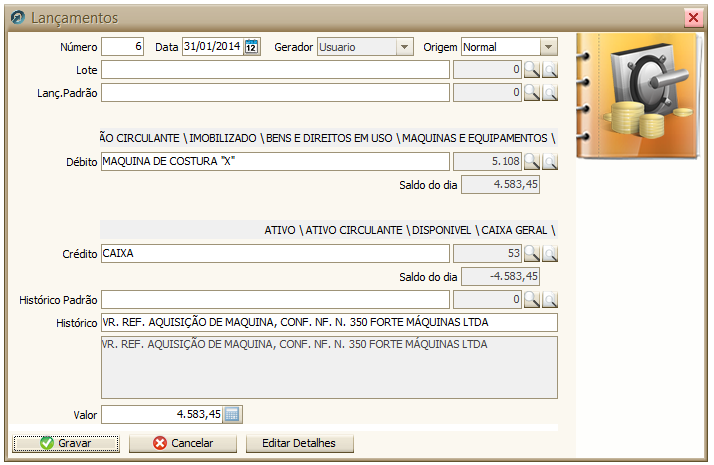714x465 pixels.
Task: Search the Débito account with the dark magnifier
Action: pyautogui.click(x=531, y=161)
